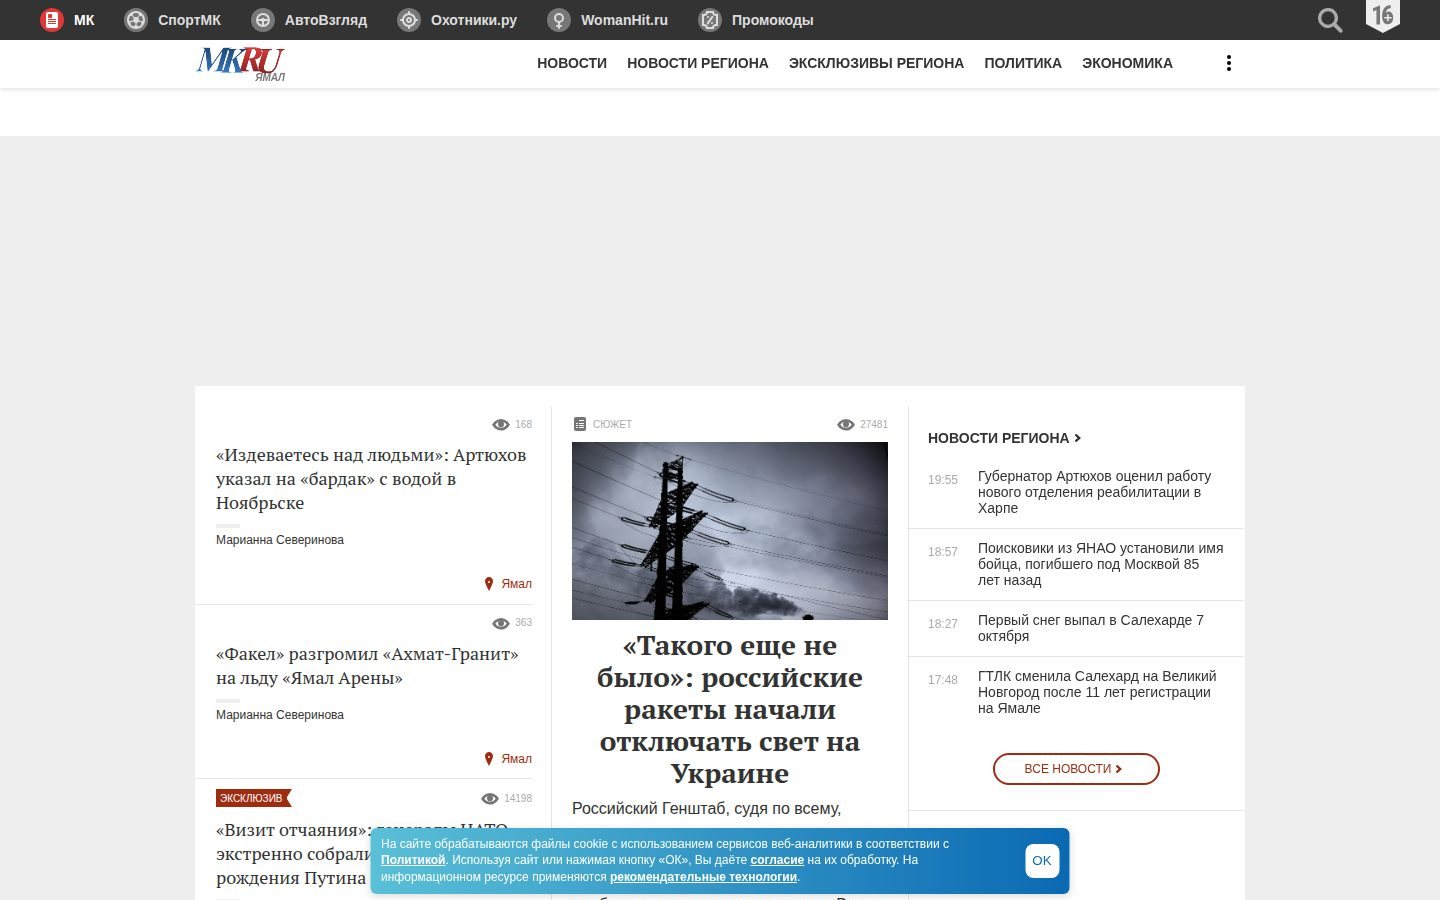Click the location pin under the Ноябрьск article
The width and height of the screenshot is (1440, 900).
[489, 584]
